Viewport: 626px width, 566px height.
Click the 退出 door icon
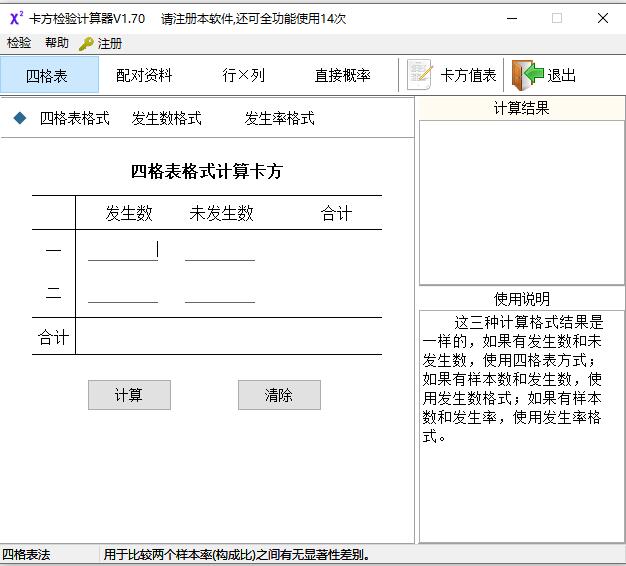(x=527, y=75)
